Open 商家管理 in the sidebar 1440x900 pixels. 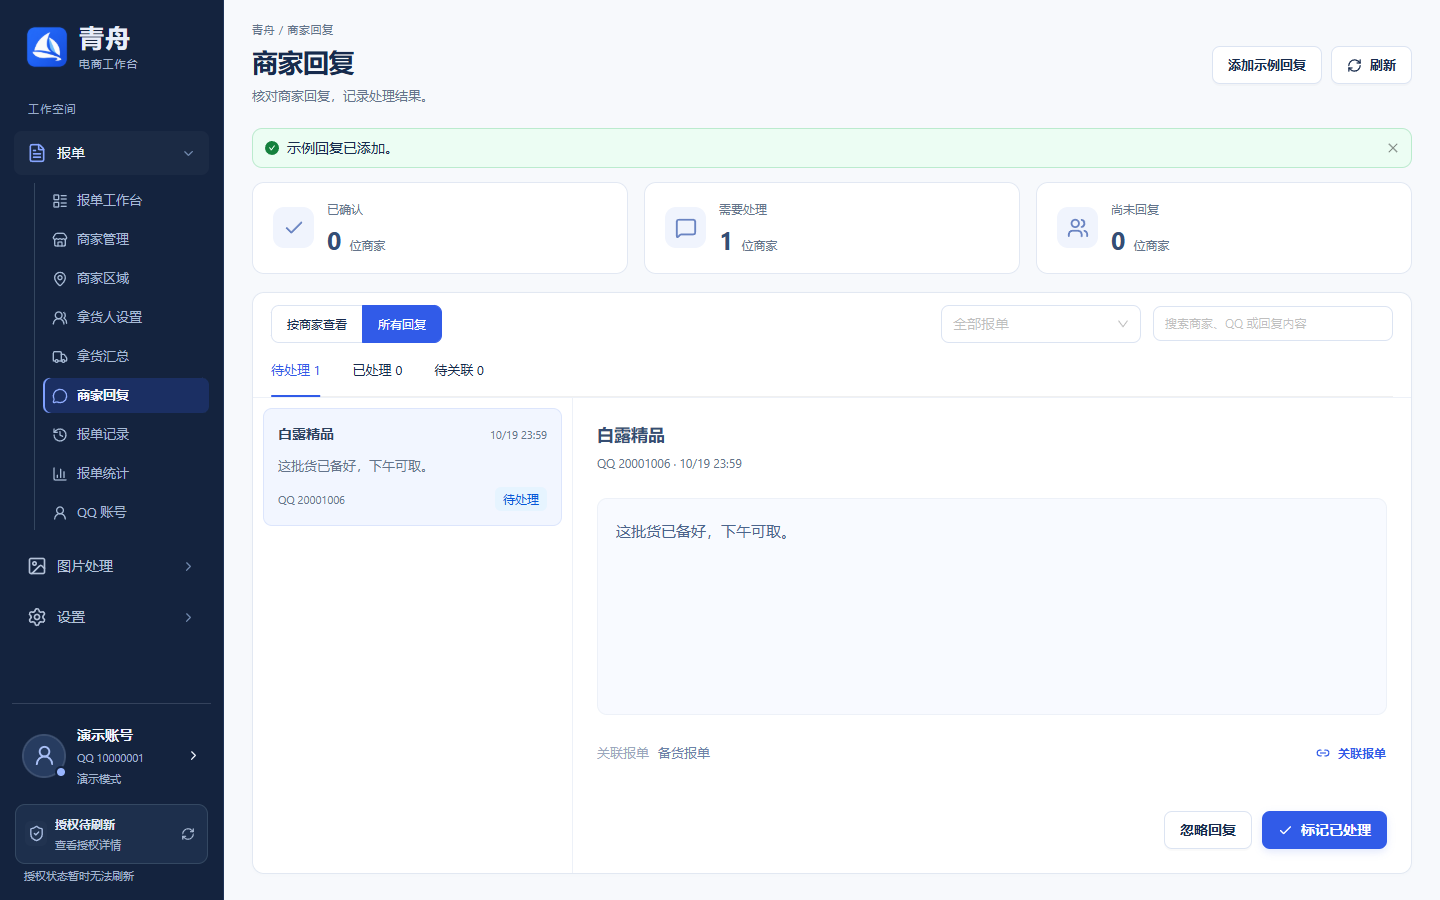tap(126, 239)
